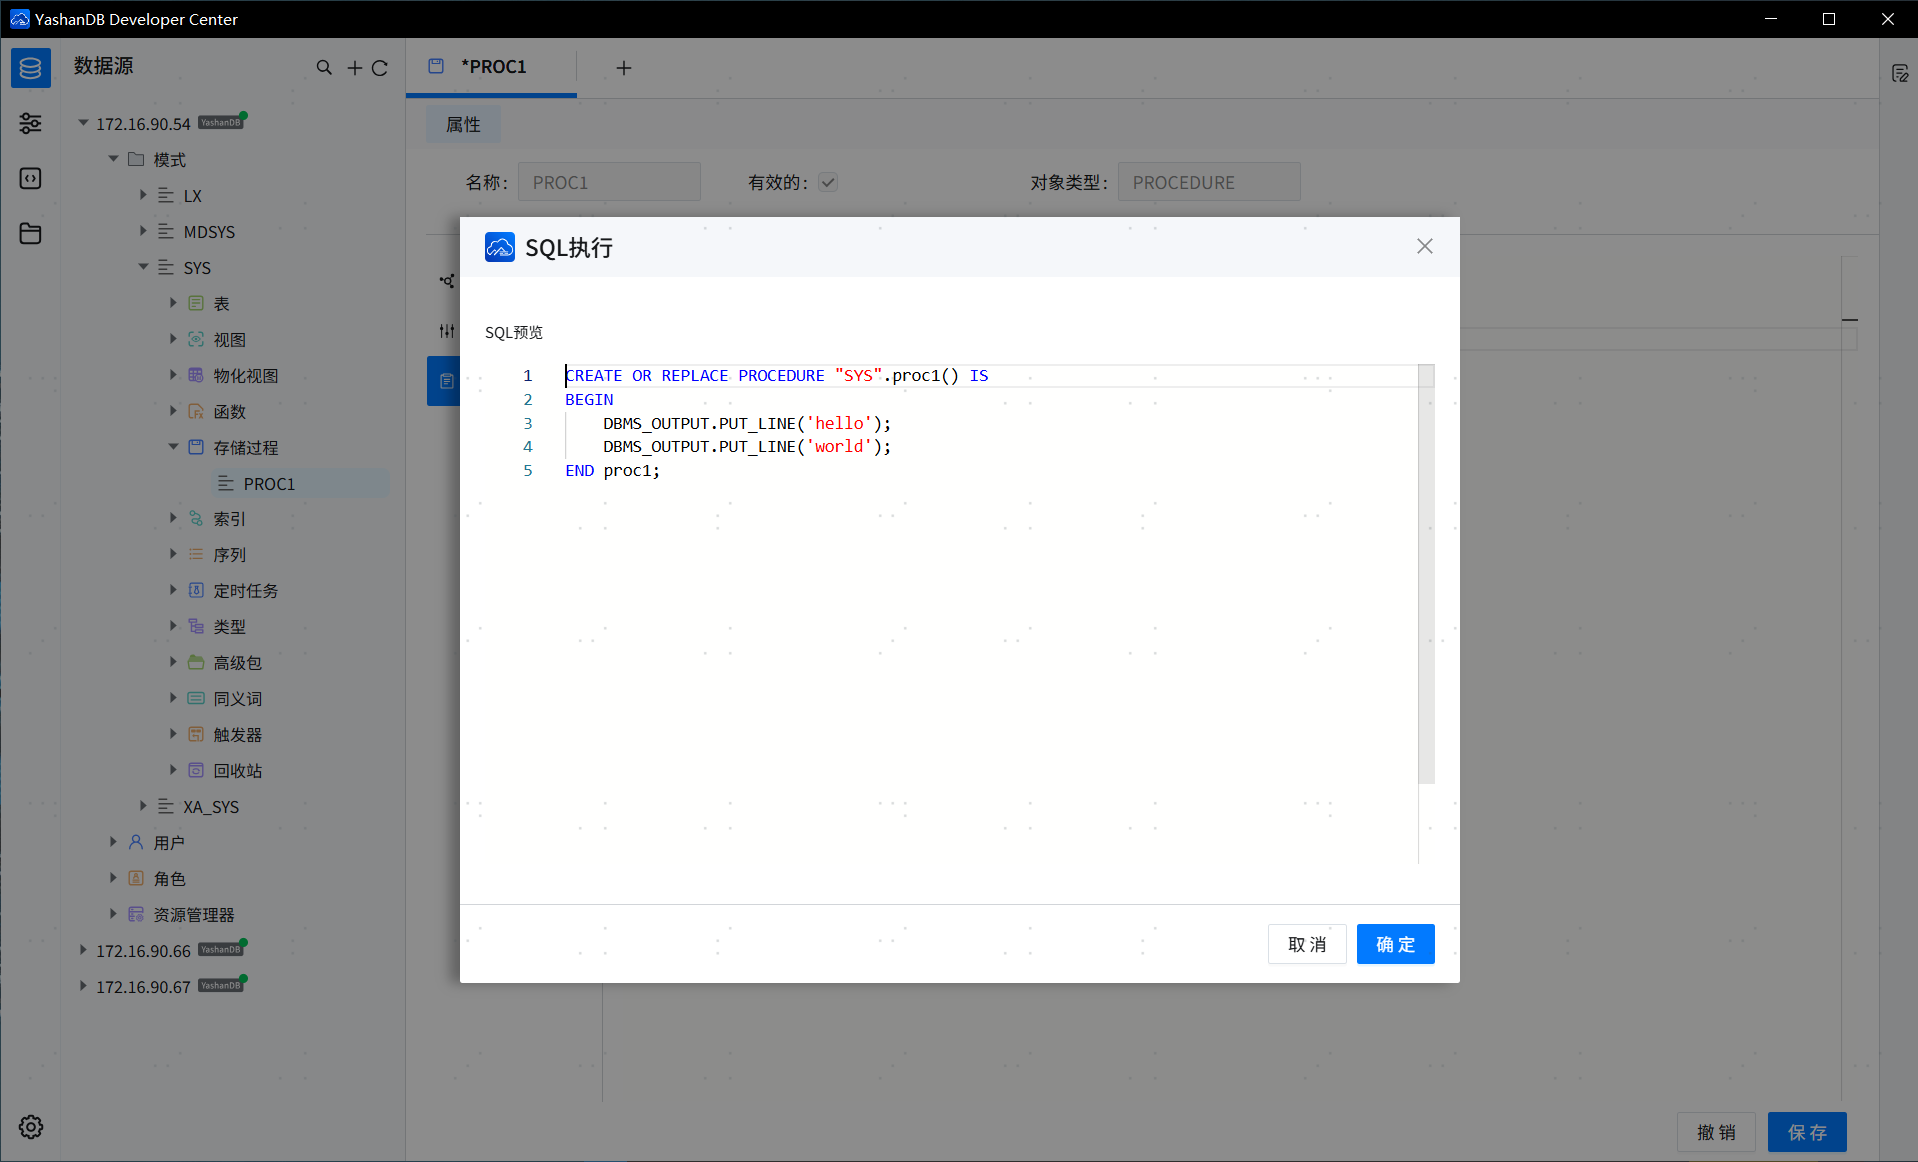Screen dimensions: 1918x1162
Task: Open the folder icon in left sidebar
Action: point(31,233)
